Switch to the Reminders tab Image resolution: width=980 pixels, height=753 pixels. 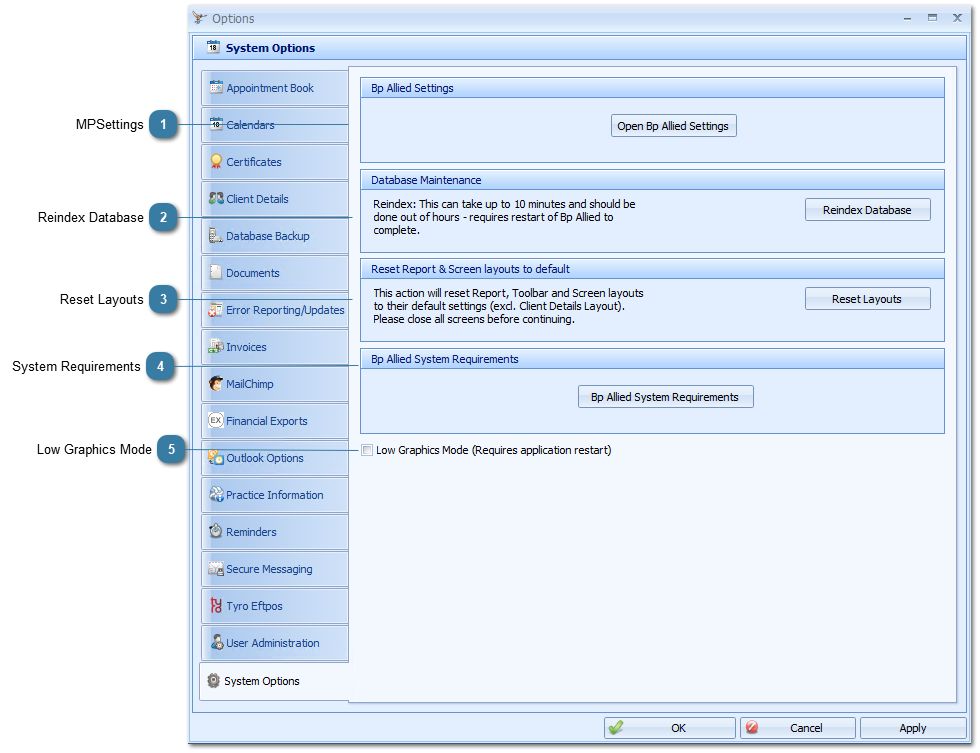(274, 532)
